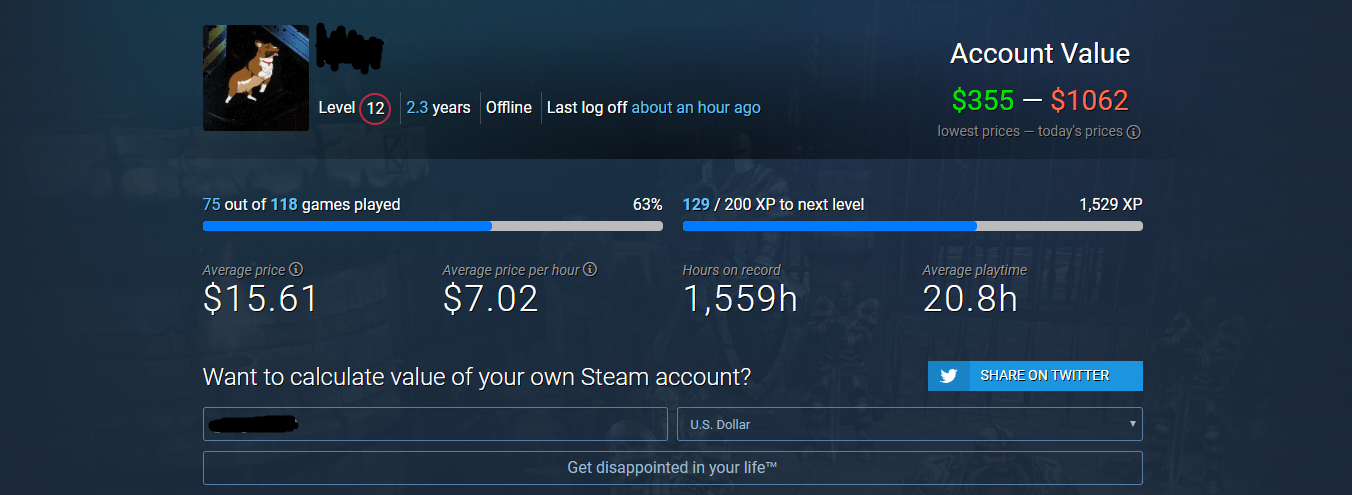Click the $355 lowest account value

[983, 100]
